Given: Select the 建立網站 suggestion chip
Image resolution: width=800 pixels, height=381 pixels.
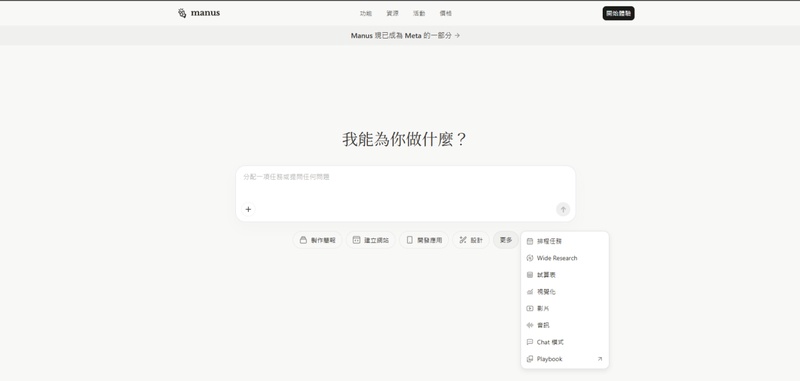Looking at the screenshot, I should [x=370, y=240].
